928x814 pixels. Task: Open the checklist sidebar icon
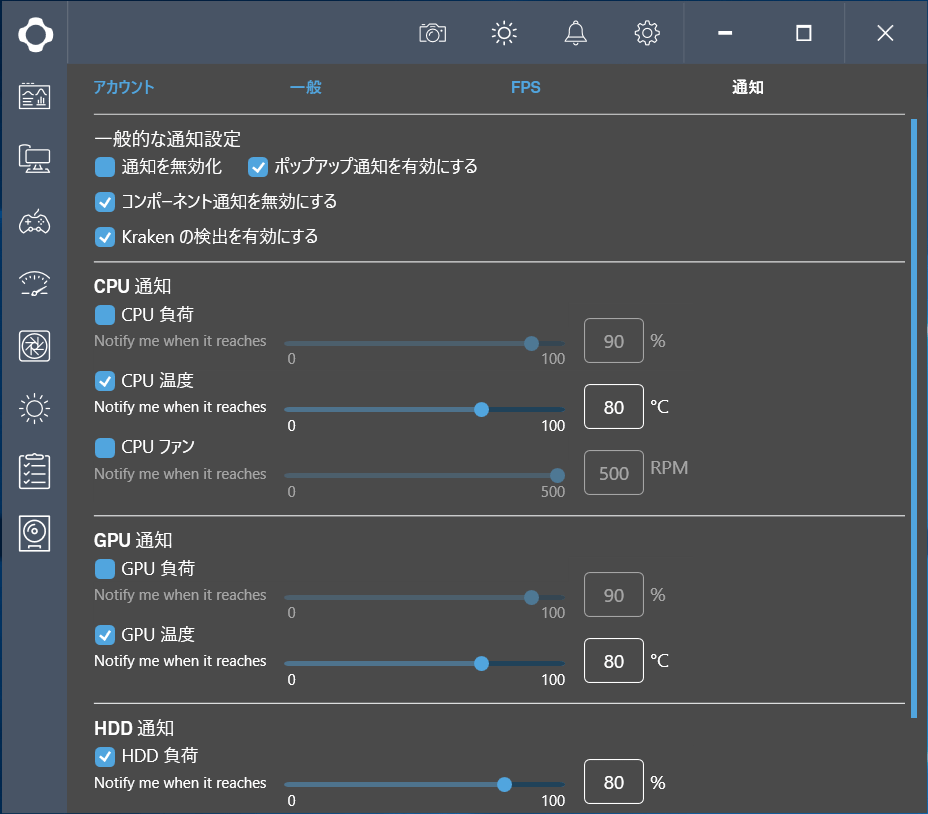(34, 471)
